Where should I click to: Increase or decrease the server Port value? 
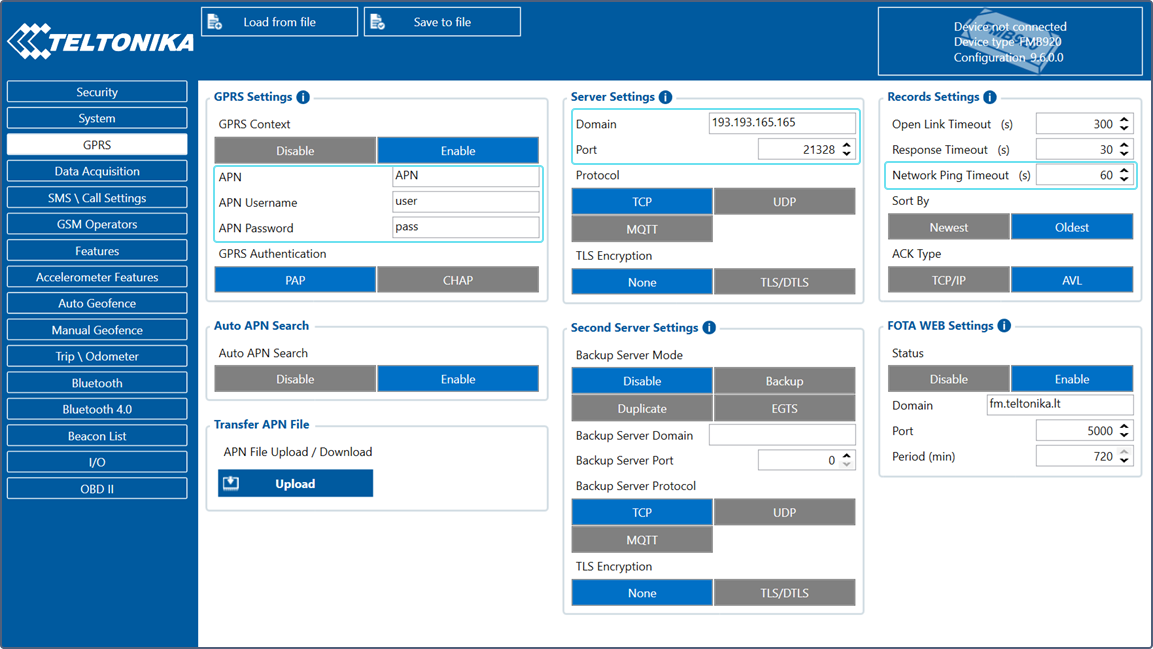click(847, 150)
